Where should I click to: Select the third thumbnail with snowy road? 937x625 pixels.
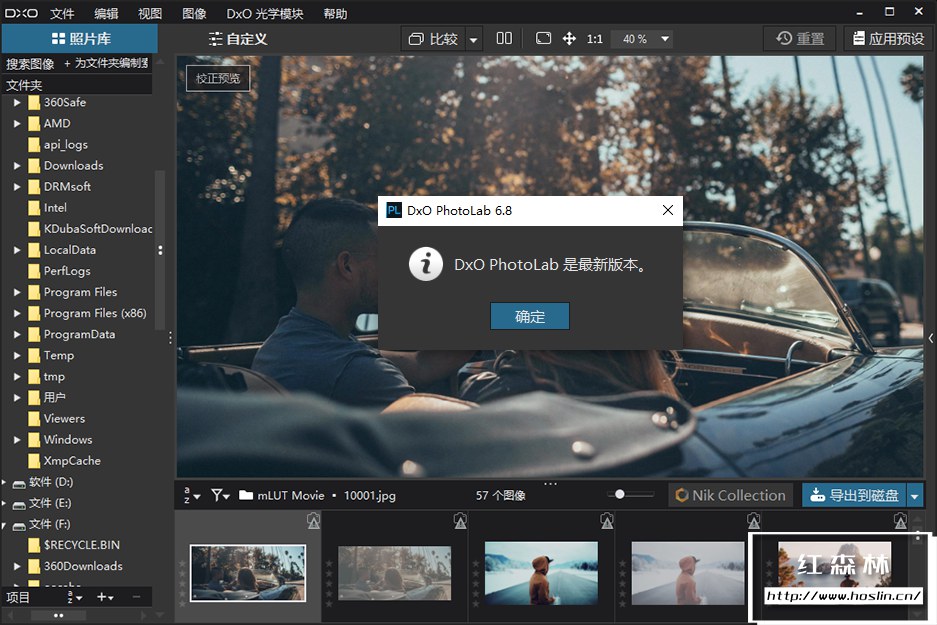540,573
